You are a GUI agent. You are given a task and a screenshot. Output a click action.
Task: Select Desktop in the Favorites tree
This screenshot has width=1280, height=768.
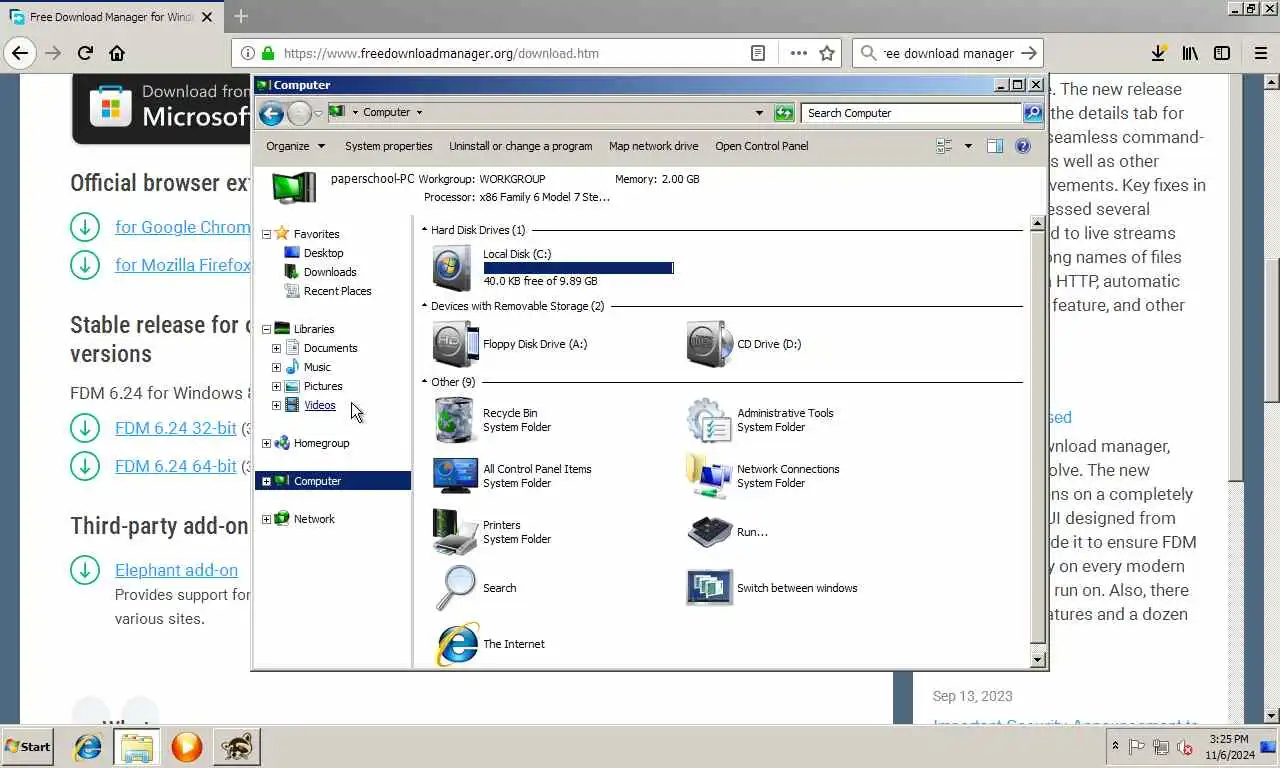[323, 253]
